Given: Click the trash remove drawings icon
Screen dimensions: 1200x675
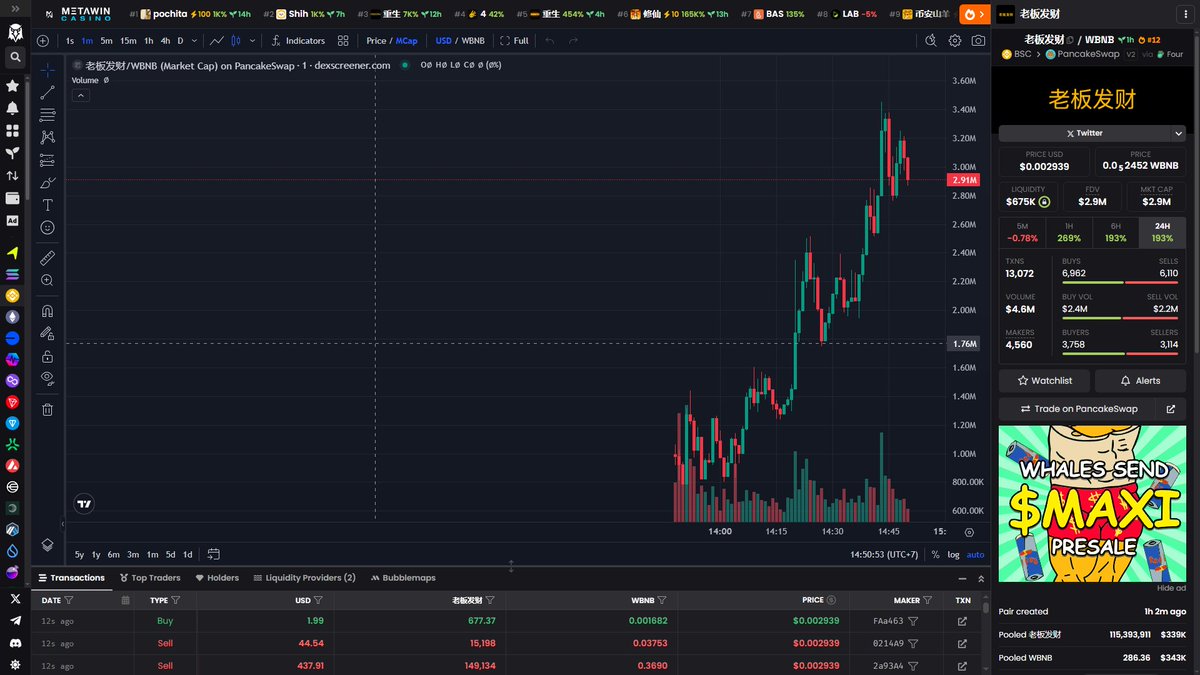Looking at the screenshot, I should click(x=47, y=409).
